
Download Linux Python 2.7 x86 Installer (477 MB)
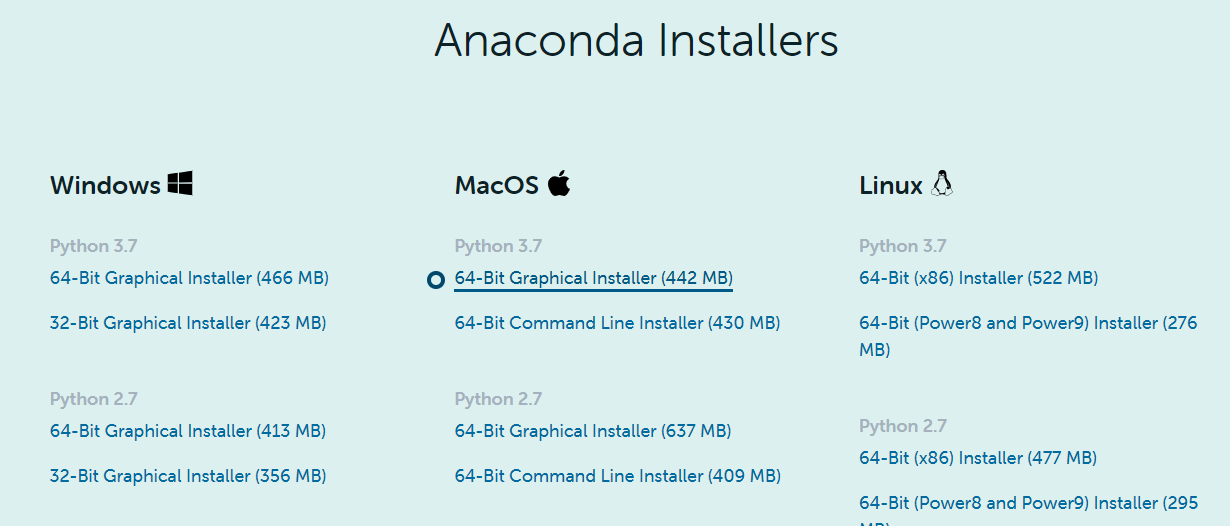[x=978, y=458]
